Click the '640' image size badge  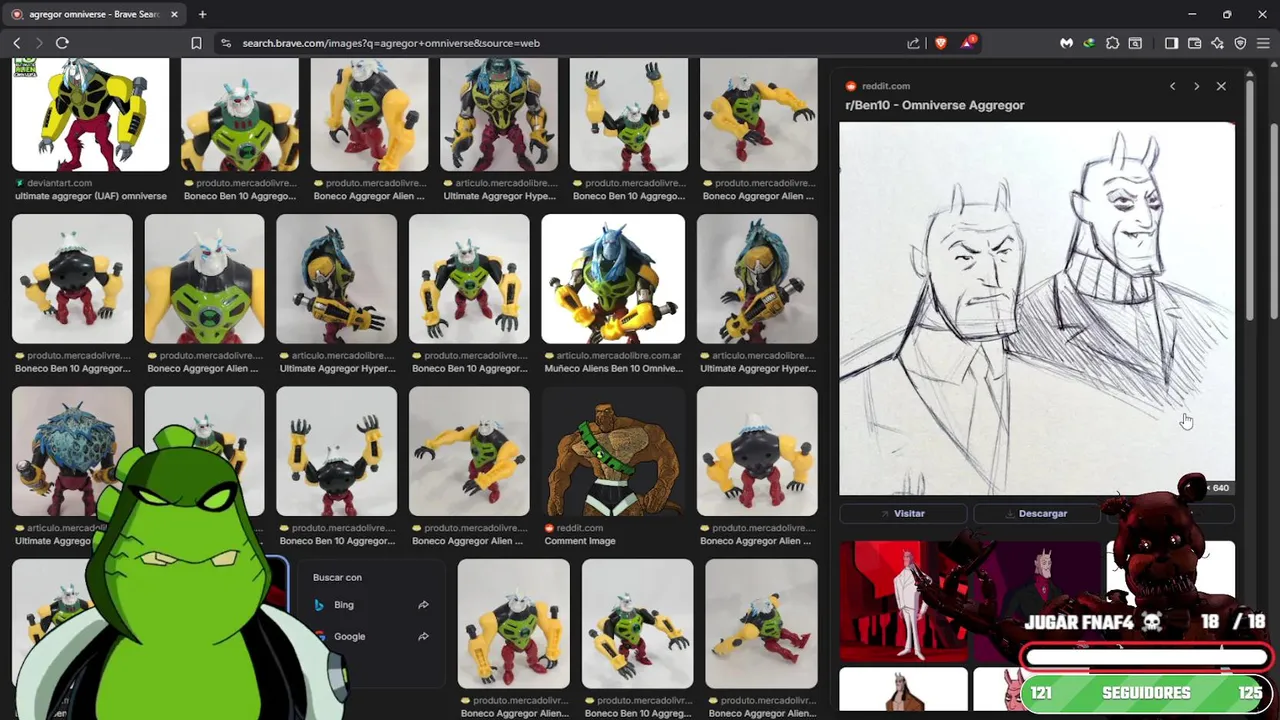pyautogui.click(x=1219, y=488)
